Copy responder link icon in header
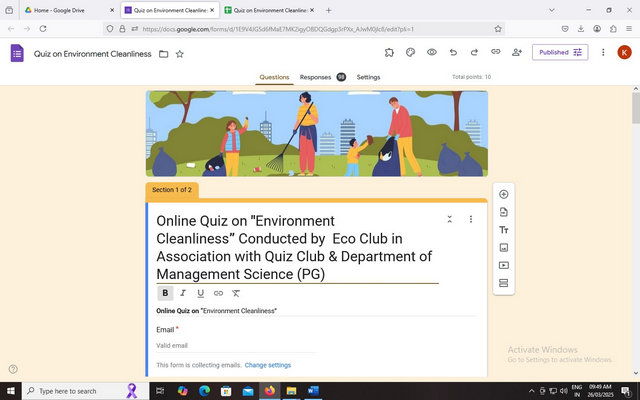 pyautogui.click(x=495, y=52)
